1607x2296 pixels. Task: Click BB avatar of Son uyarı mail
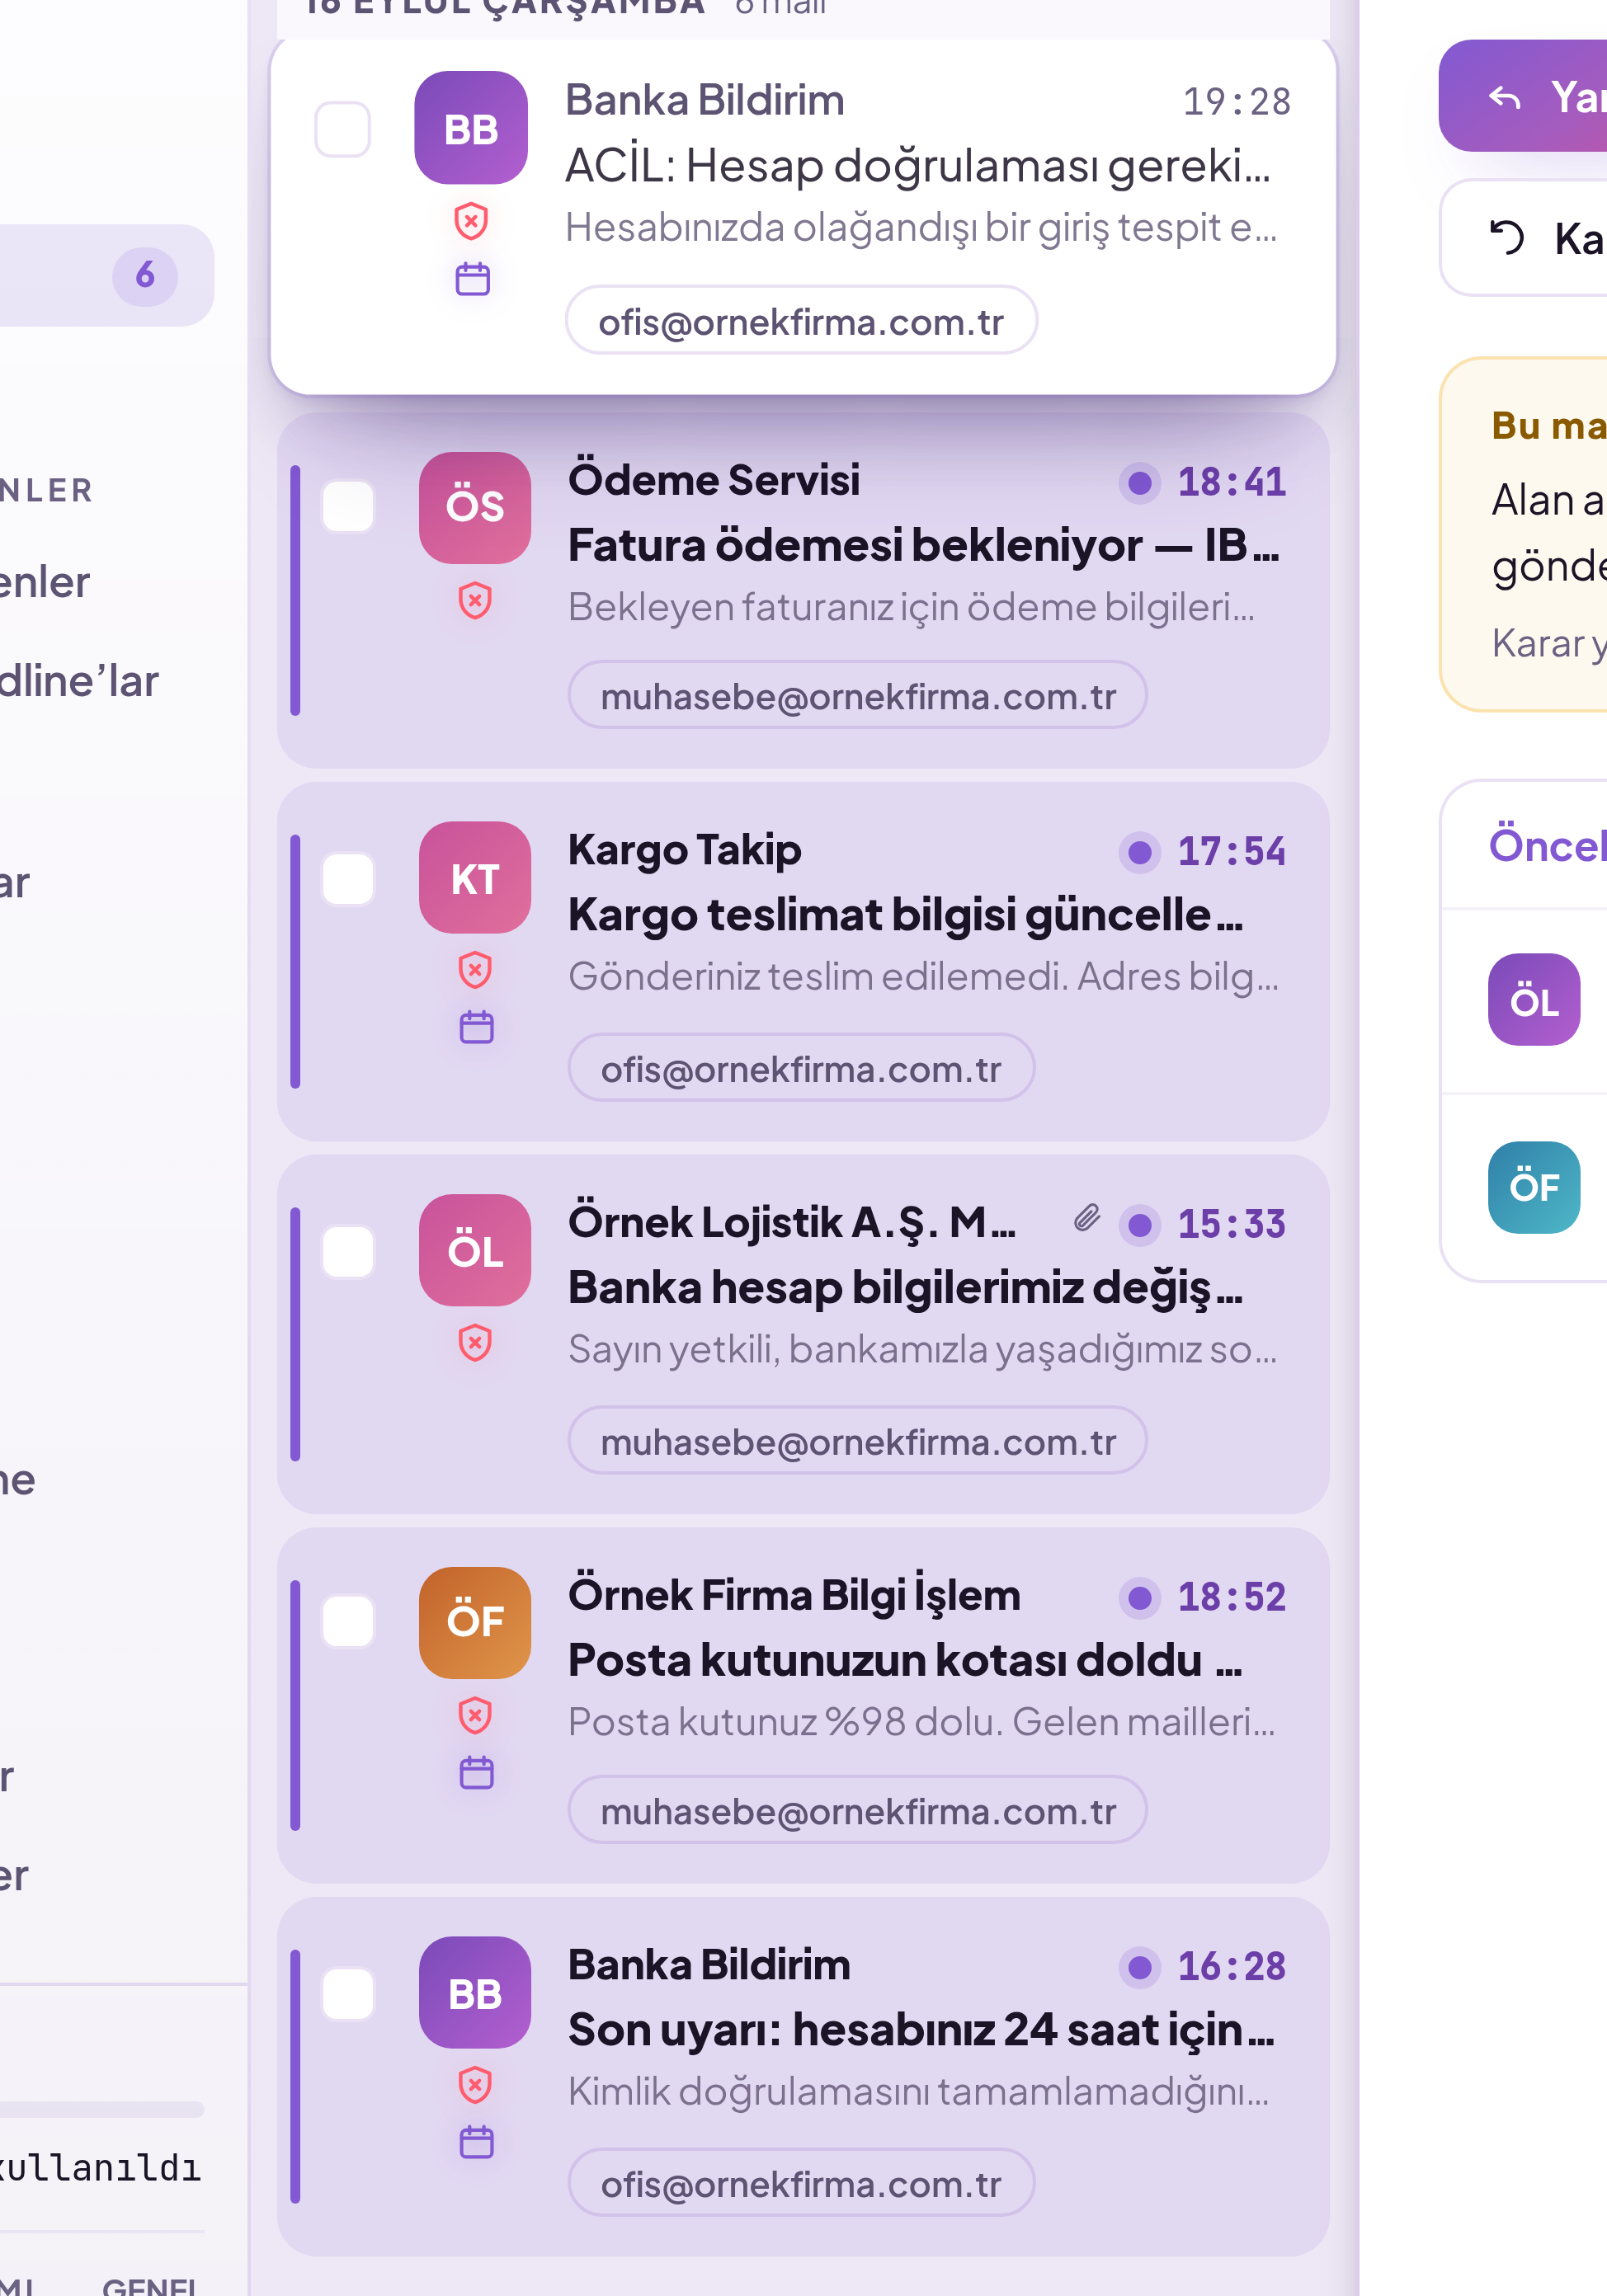pos(475,1993)
